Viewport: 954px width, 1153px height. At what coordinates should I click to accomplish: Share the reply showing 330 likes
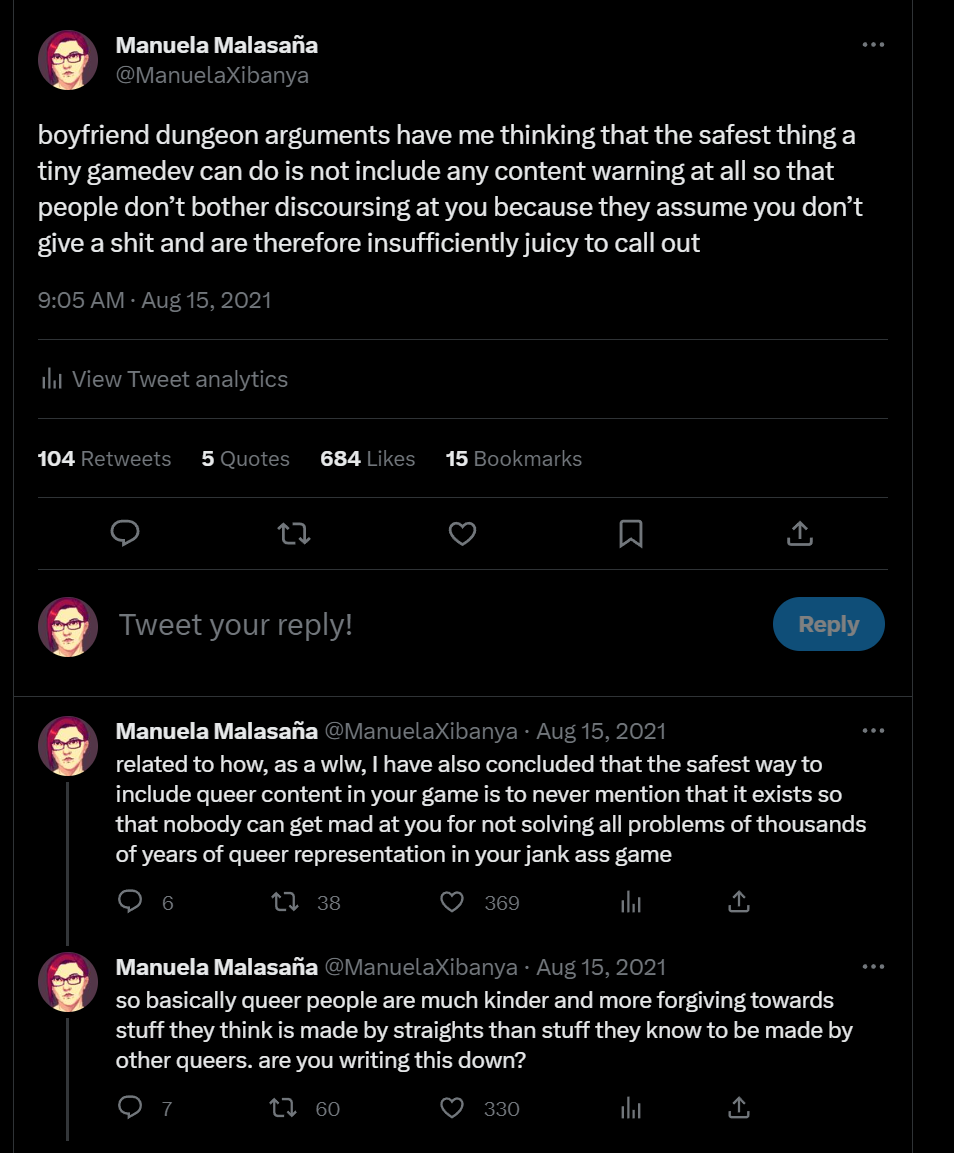[x=738, y=1107]
